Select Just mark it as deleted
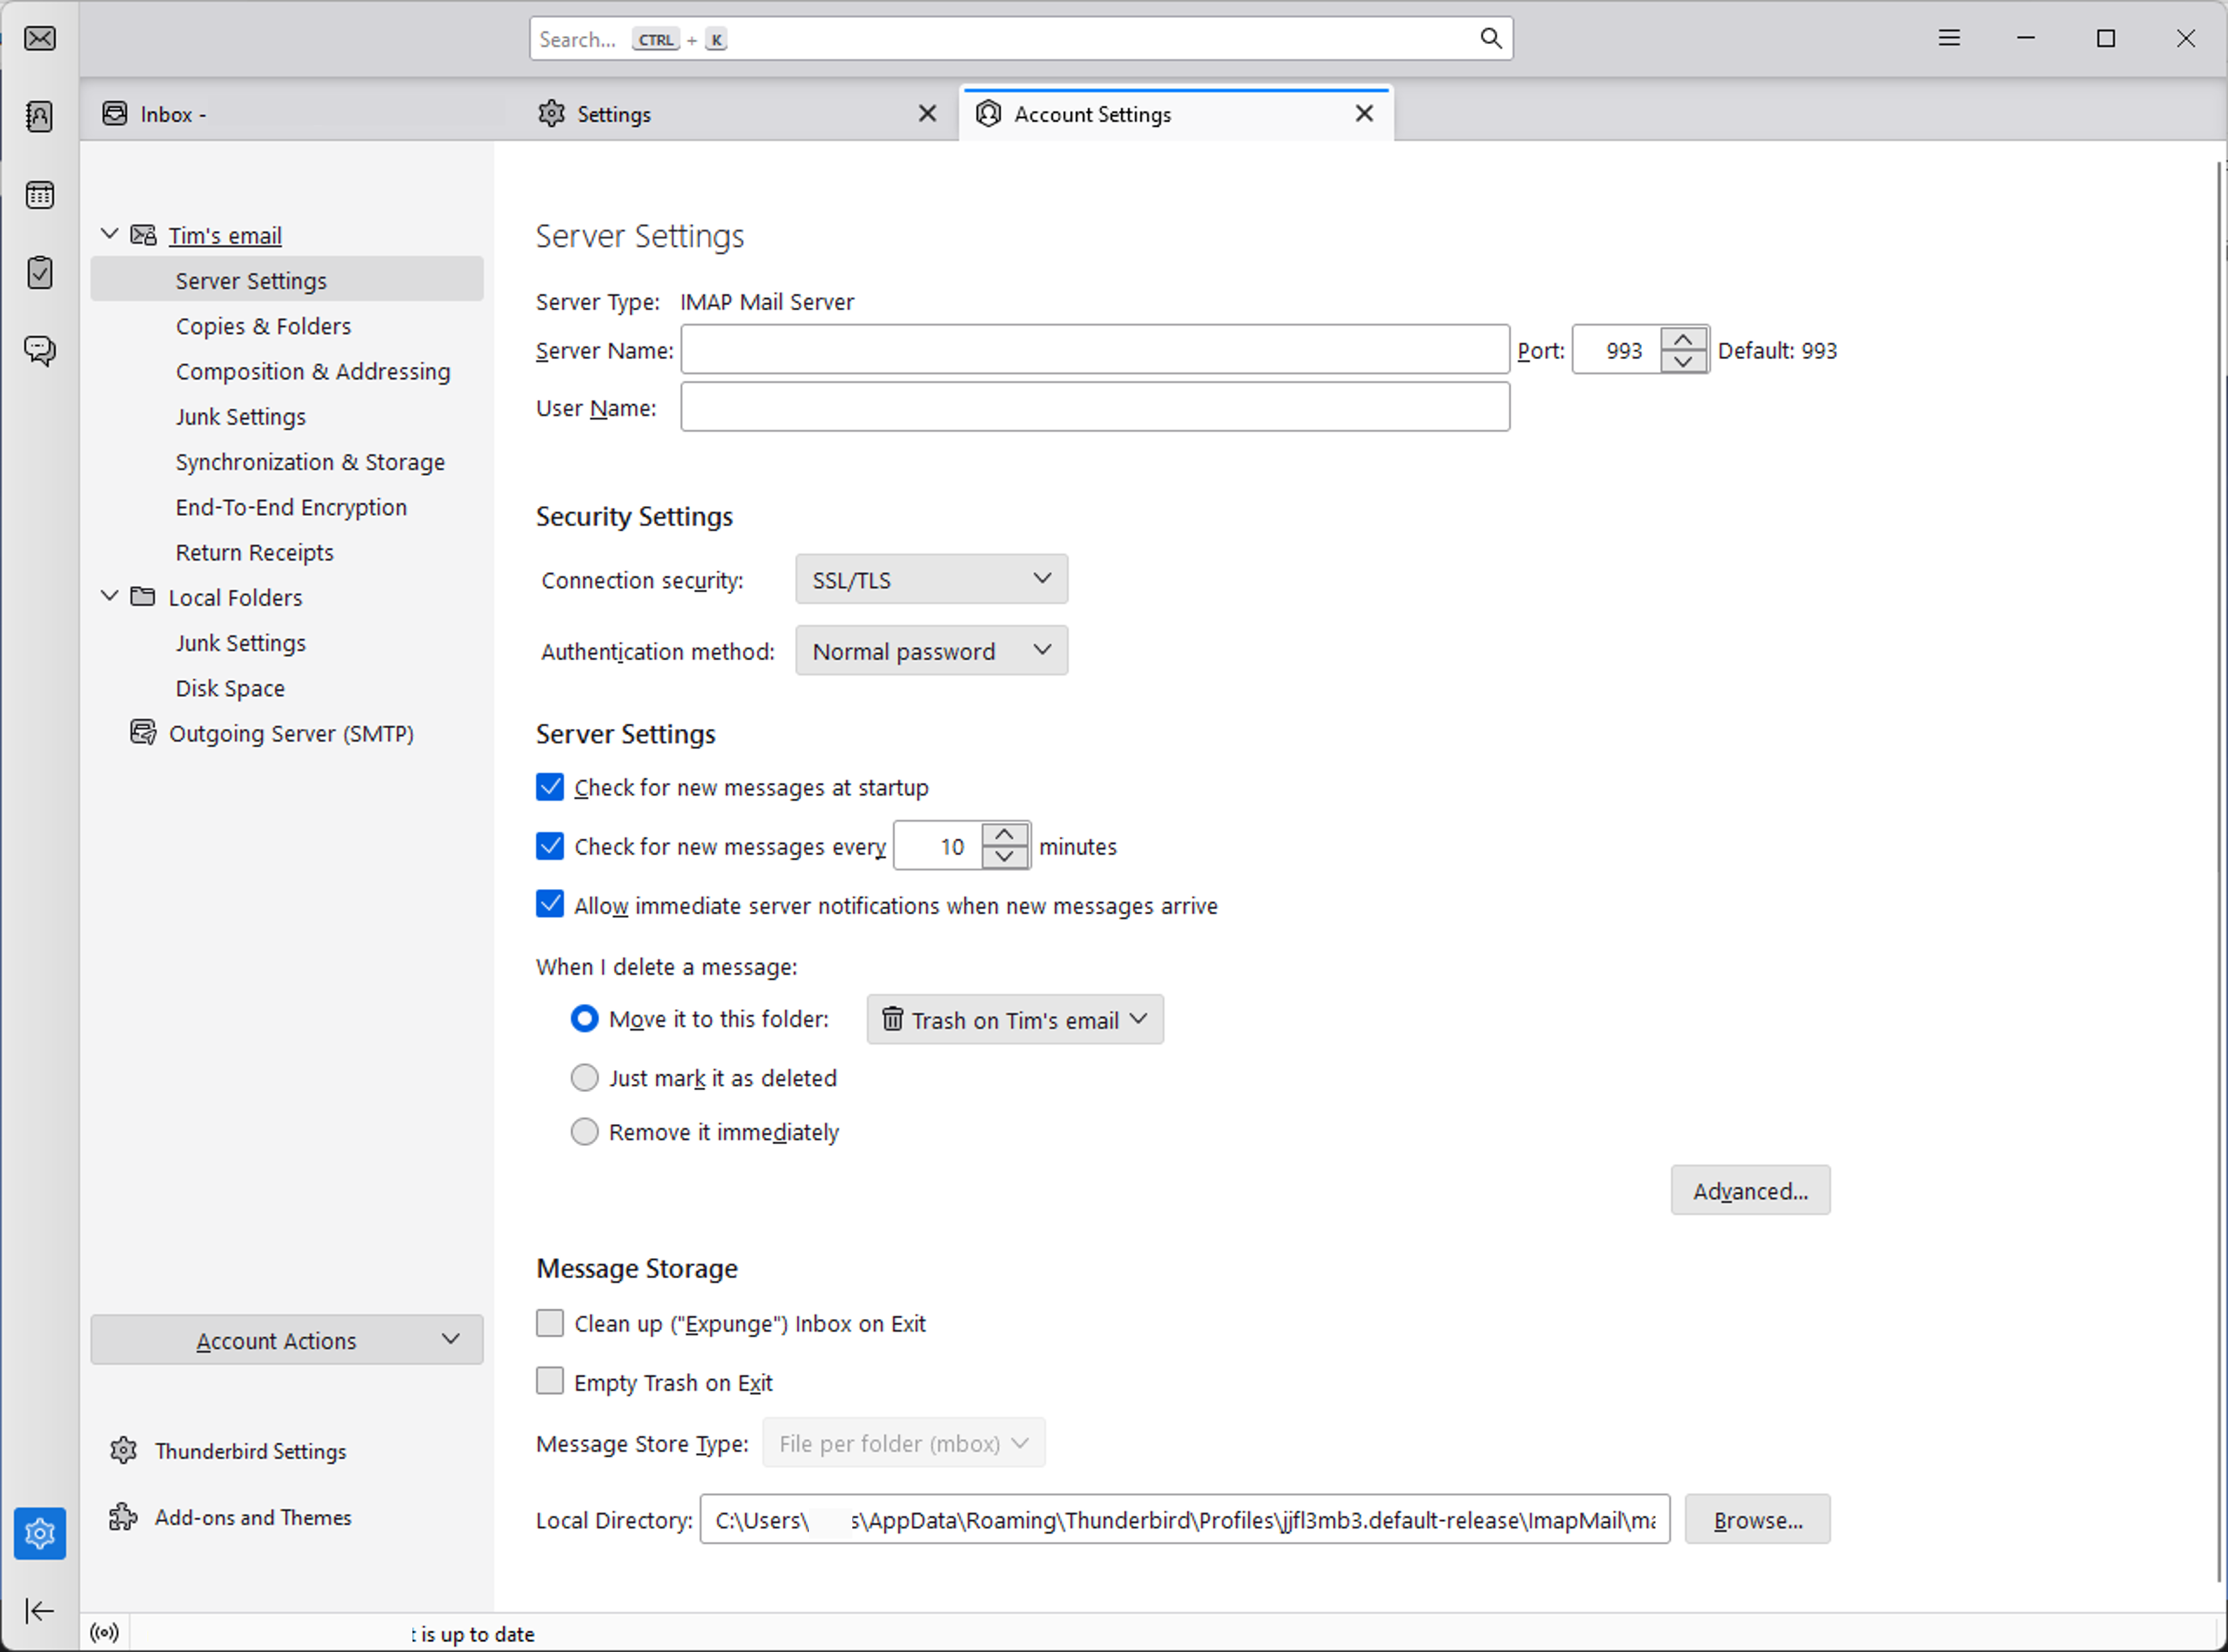Image resolution: width=2228 pixels, height=1652 pixels. click(584, 1077)
